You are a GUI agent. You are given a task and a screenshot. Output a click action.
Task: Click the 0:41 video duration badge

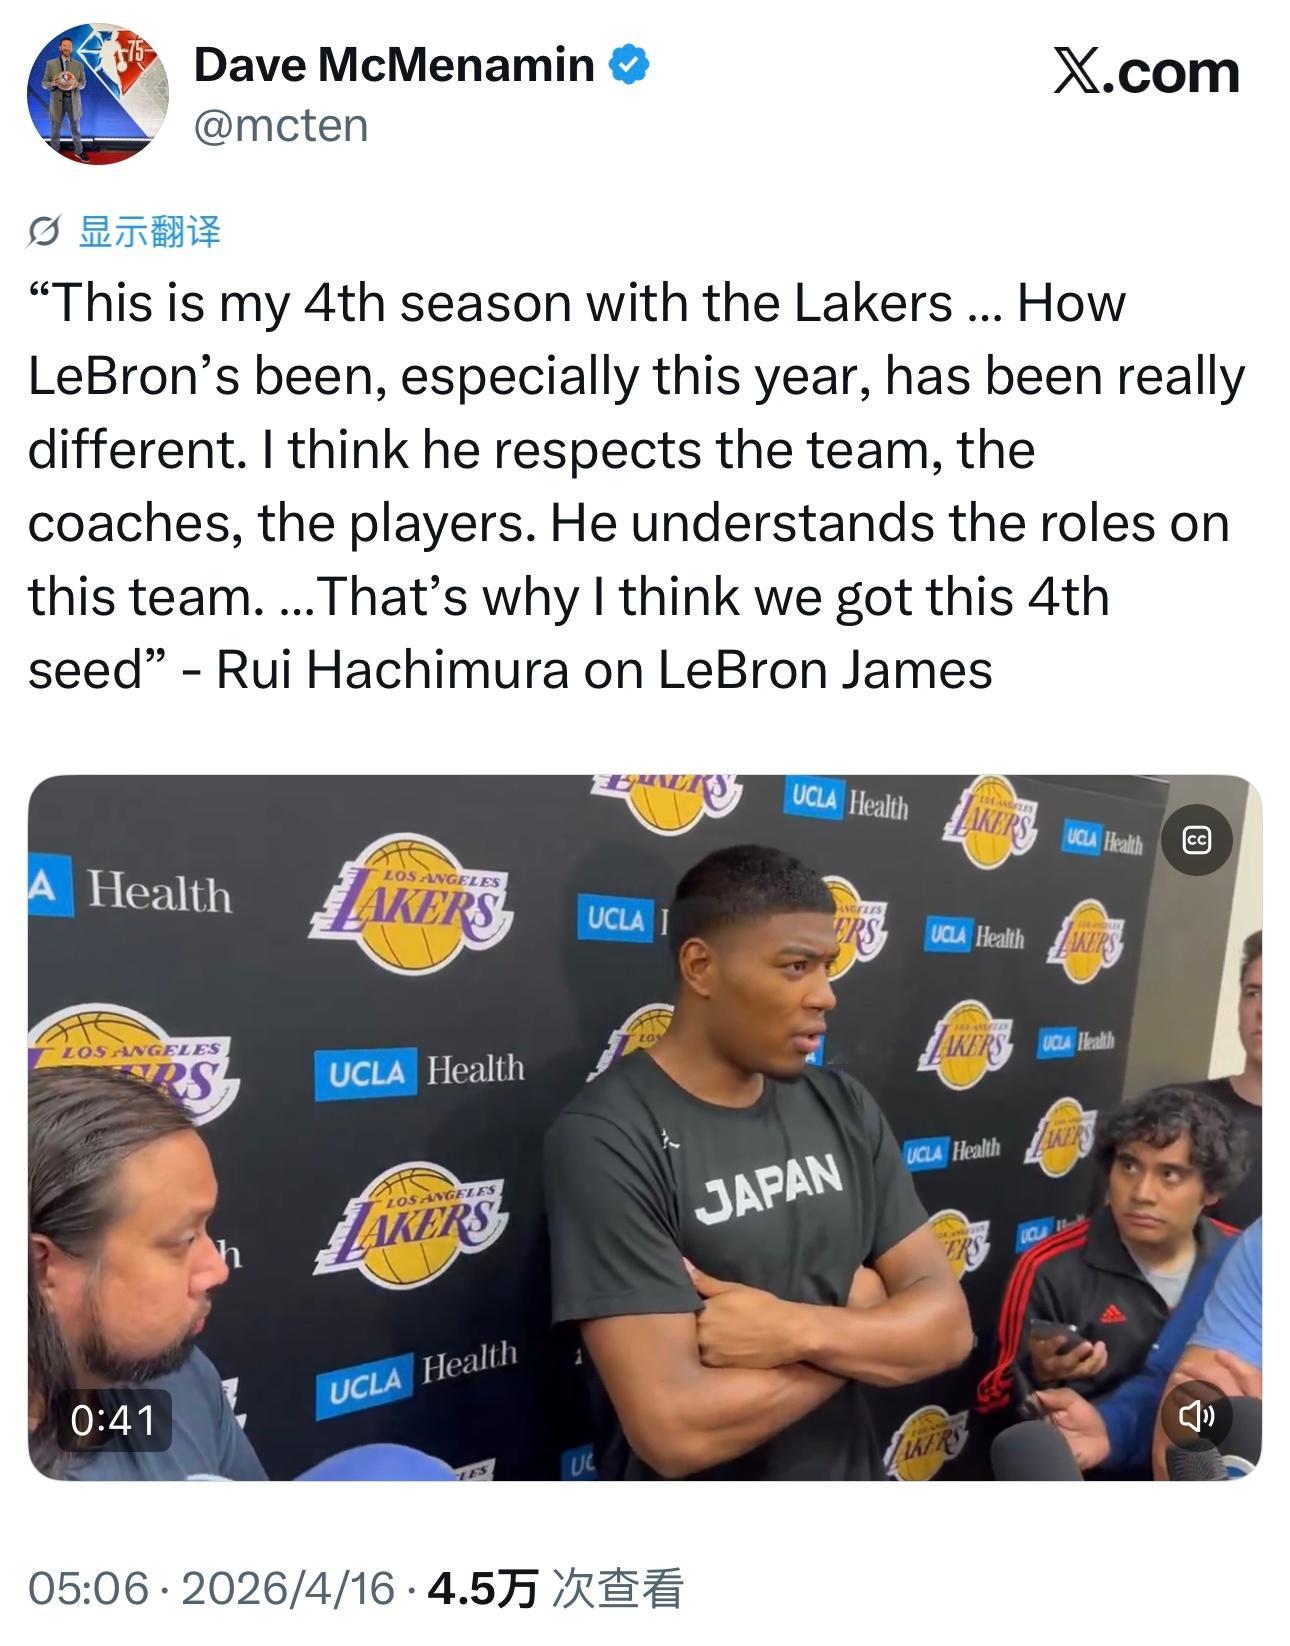pyautogui.click(x=113, y=1420)
